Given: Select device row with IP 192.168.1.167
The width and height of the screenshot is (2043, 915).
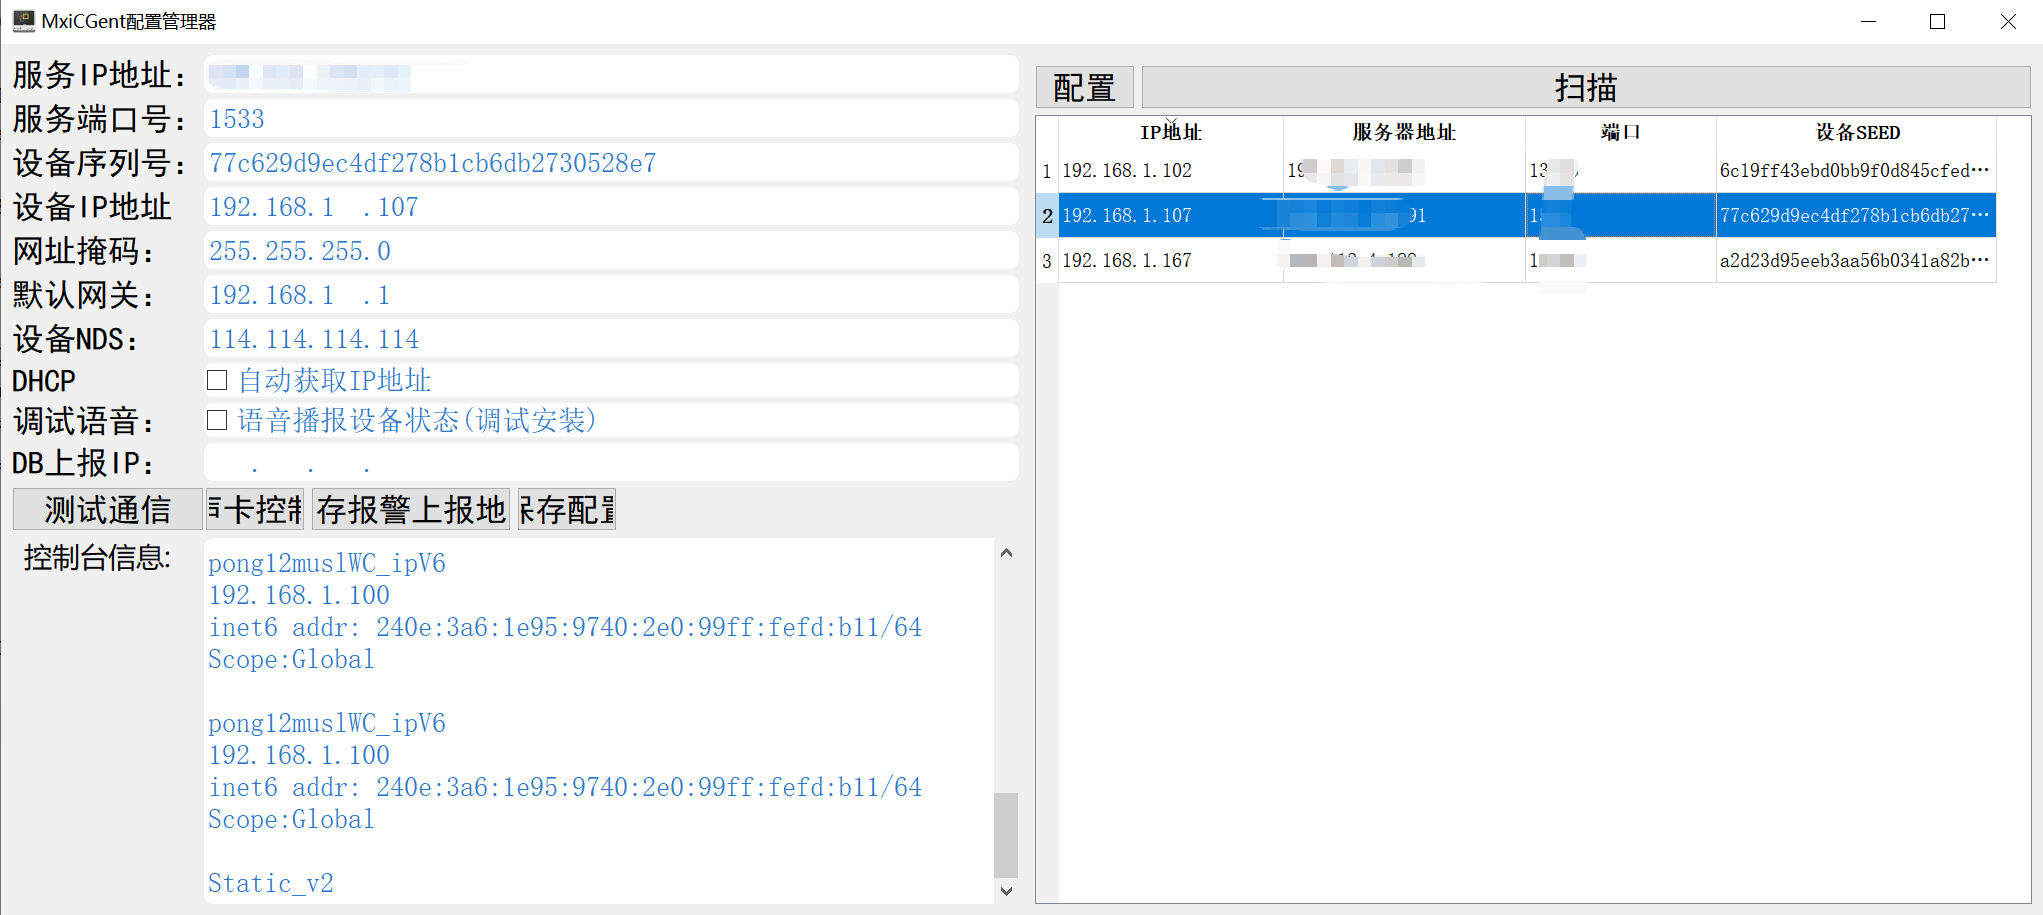Looking at the screenshot, I should click(1127, 261).
